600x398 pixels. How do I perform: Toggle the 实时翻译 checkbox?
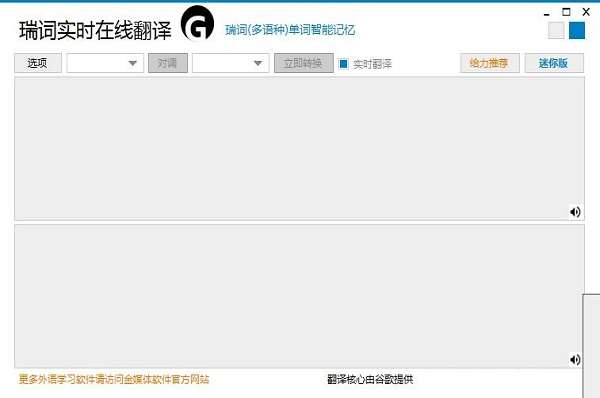[x=344, y=64]
